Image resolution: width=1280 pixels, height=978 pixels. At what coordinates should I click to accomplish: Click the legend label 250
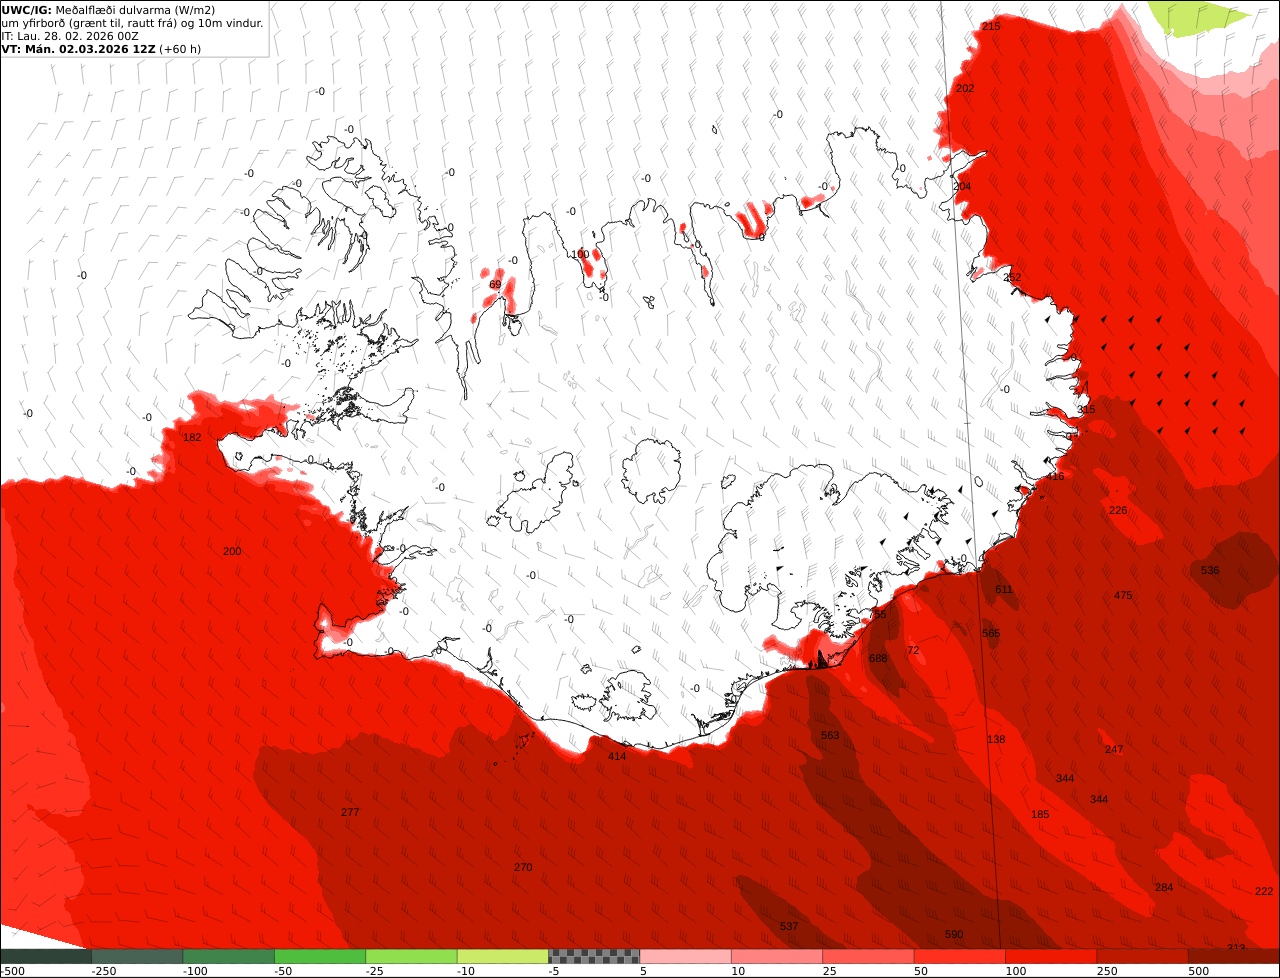click(1106, 971)
